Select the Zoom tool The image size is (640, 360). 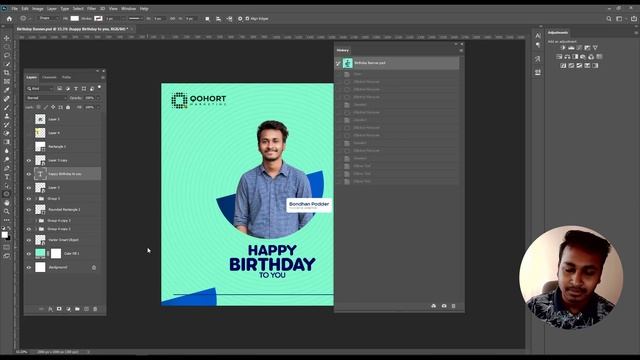coord(7,211)
